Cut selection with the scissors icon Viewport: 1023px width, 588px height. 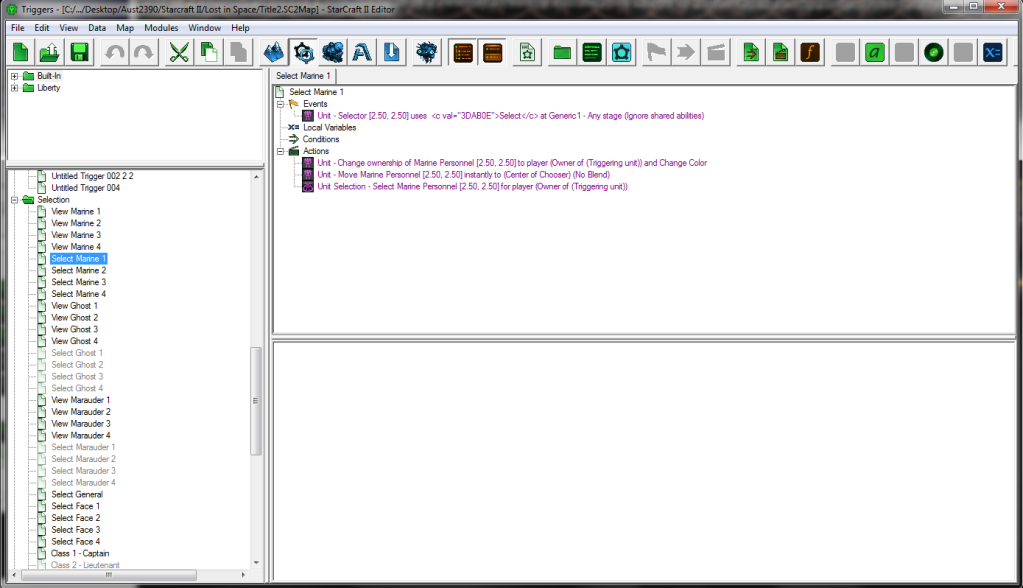click(179, 52)
